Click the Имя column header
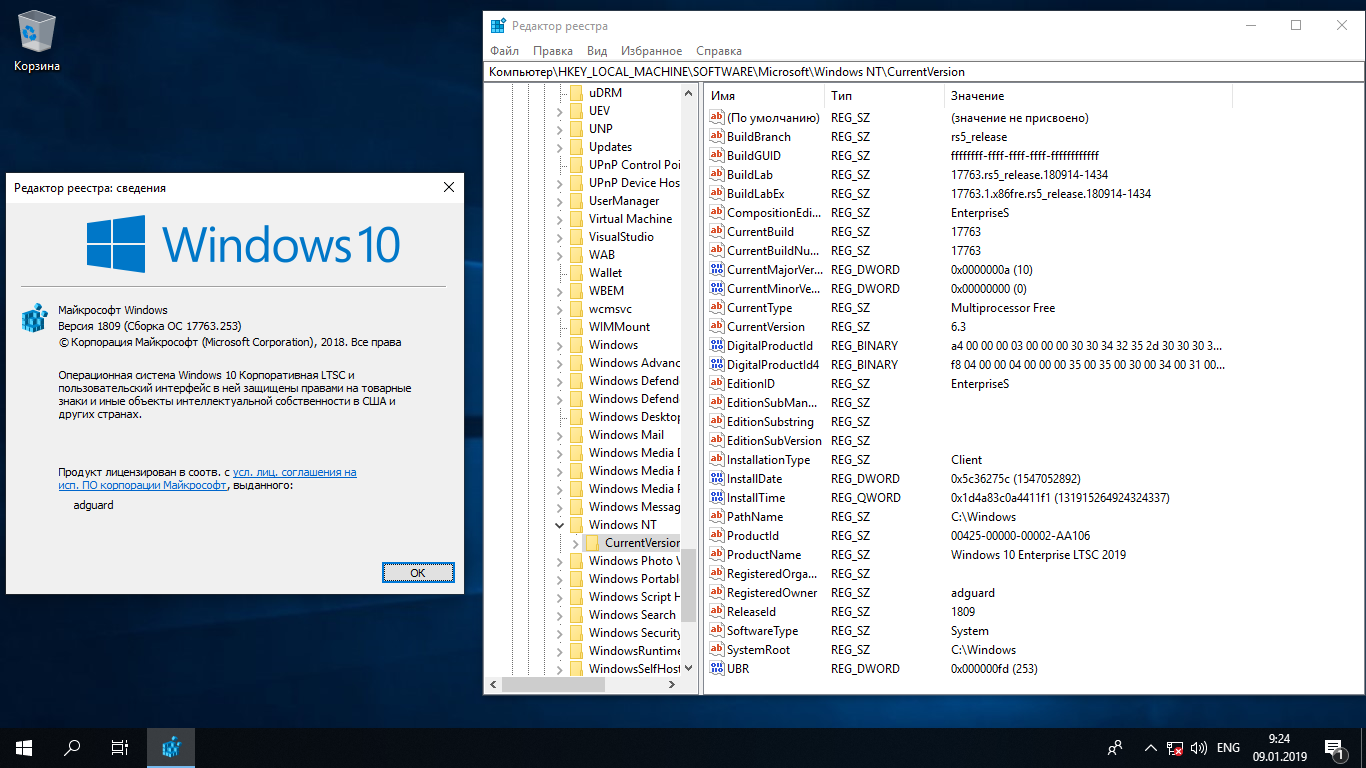This screenshot has height=768, width=1366. coord(765,96)
